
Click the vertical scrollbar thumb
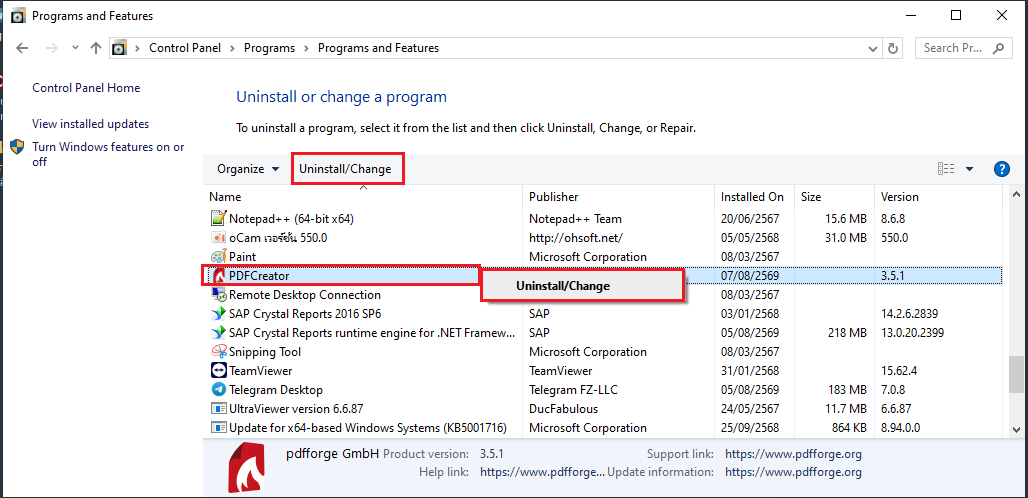coord(1016,375)
